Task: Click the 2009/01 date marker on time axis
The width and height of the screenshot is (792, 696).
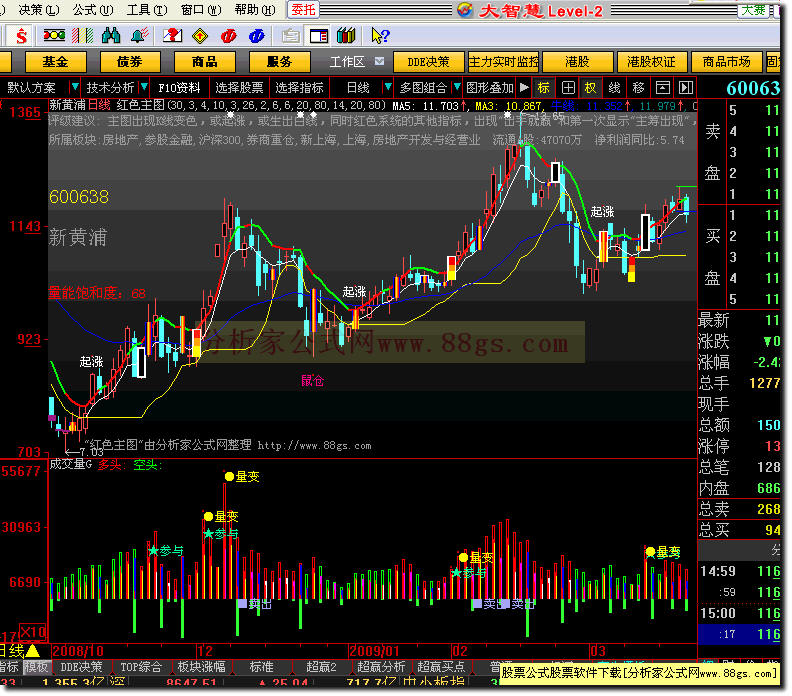Action: click(x=374, y=651)
